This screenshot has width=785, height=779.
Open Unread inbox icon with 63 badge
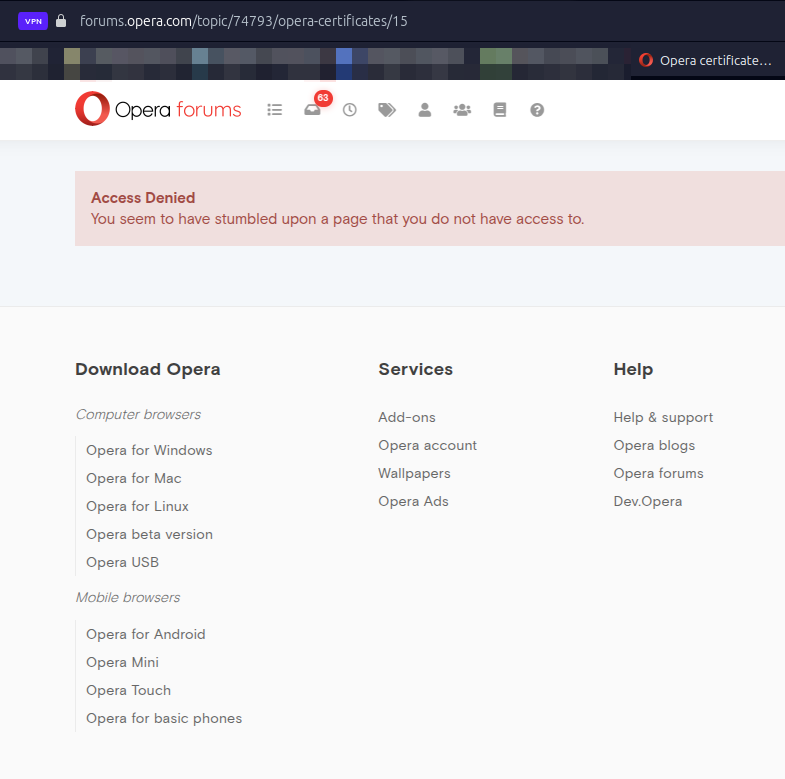[x=313, y=110]
